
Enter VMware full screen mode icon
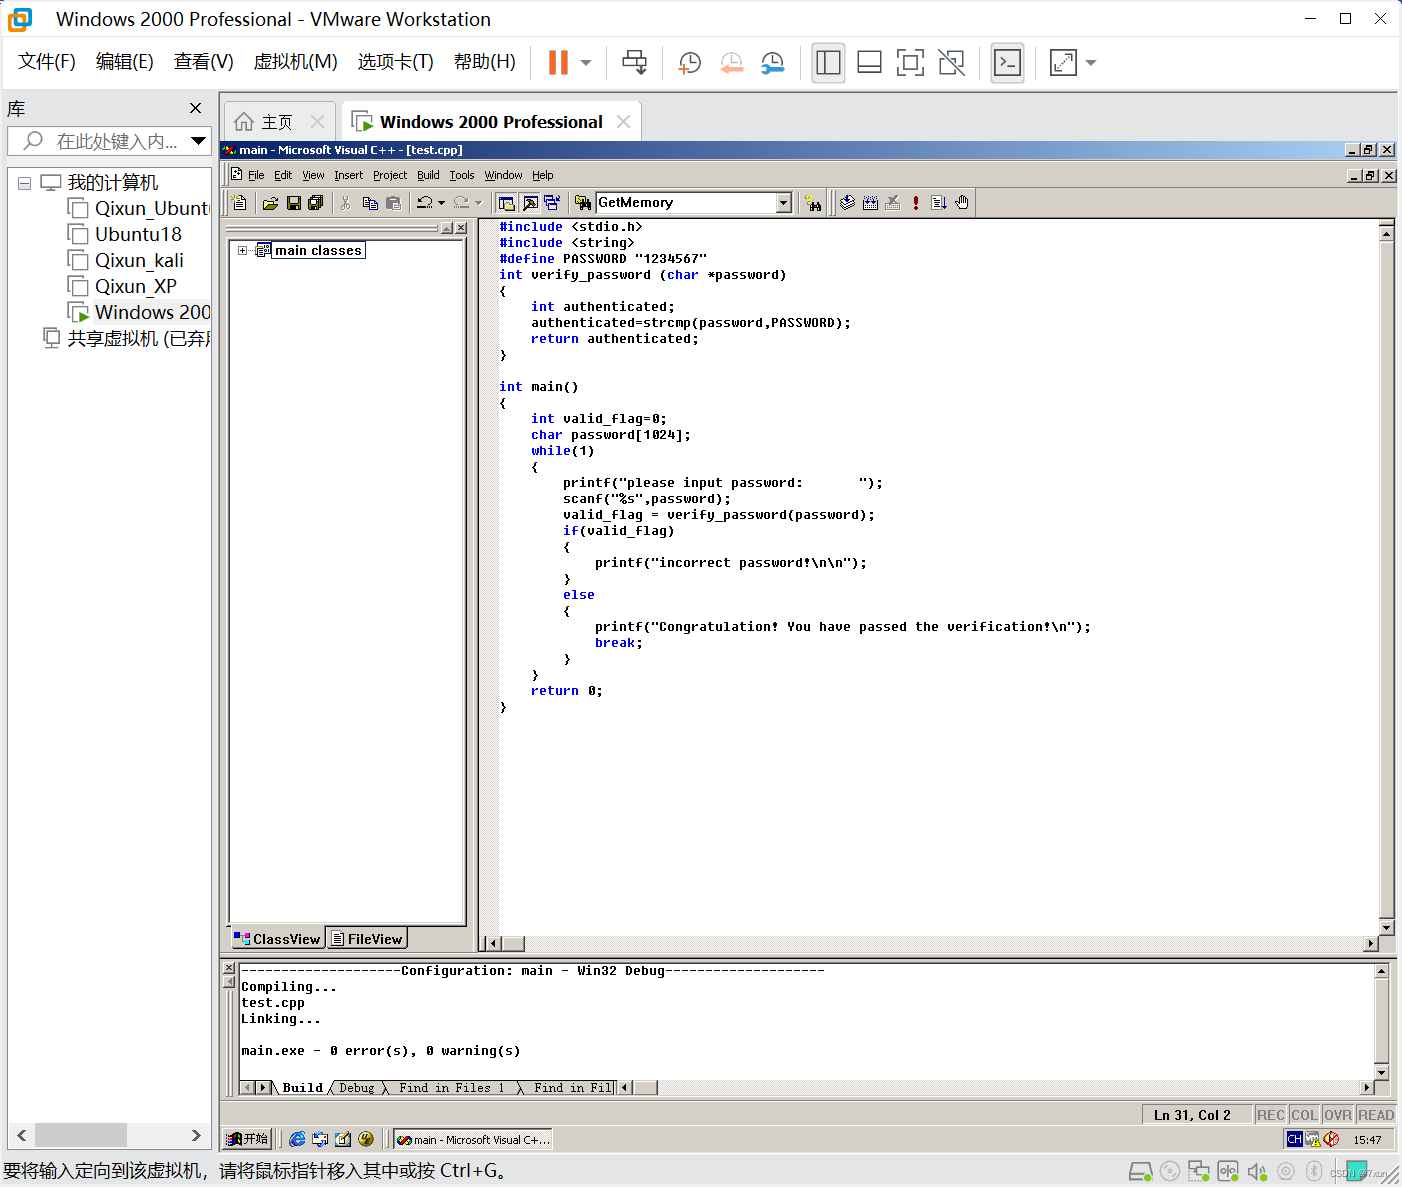pos(910,63)
